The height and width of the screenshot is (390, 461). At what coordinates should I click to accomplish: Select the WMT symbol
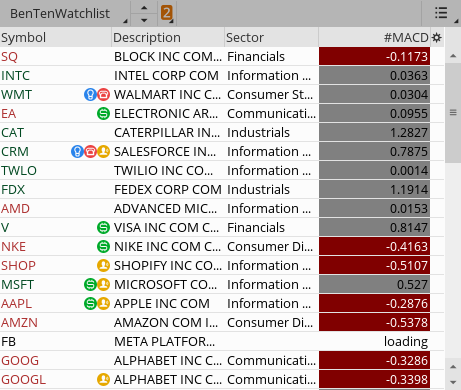(16, 95)
